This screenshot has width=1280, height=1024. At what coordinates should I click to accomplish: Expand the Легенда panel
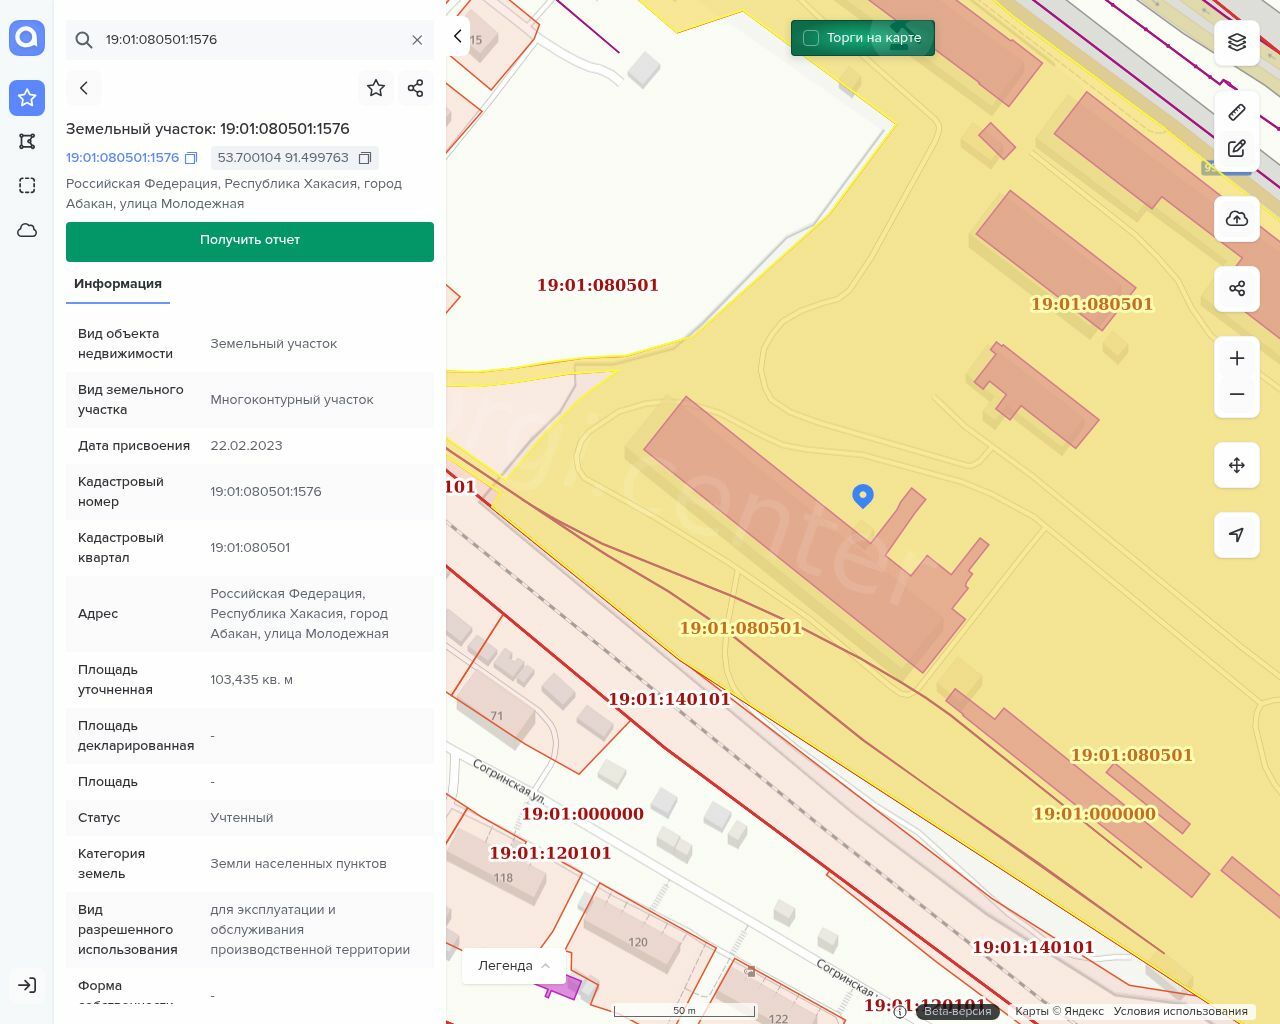coord(514,966)
